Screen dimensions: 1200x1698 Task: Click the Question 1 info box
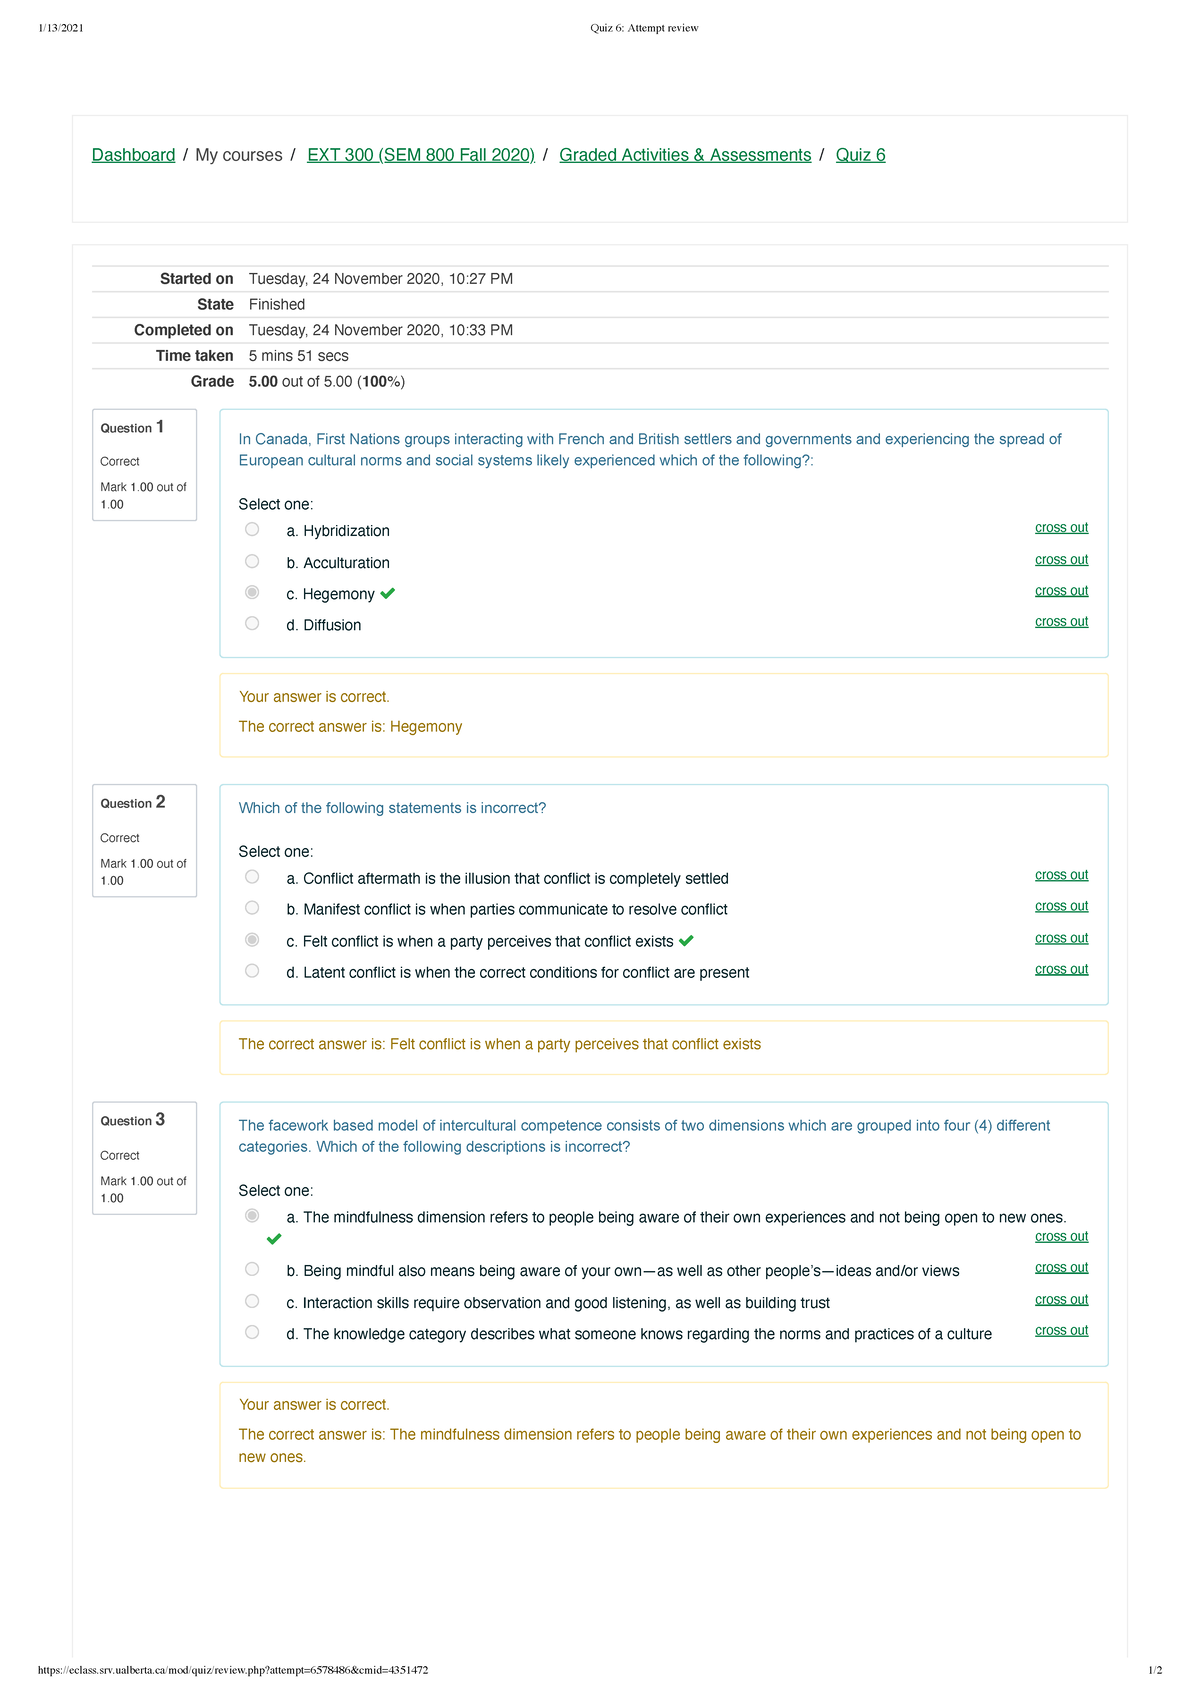(144, 465)
